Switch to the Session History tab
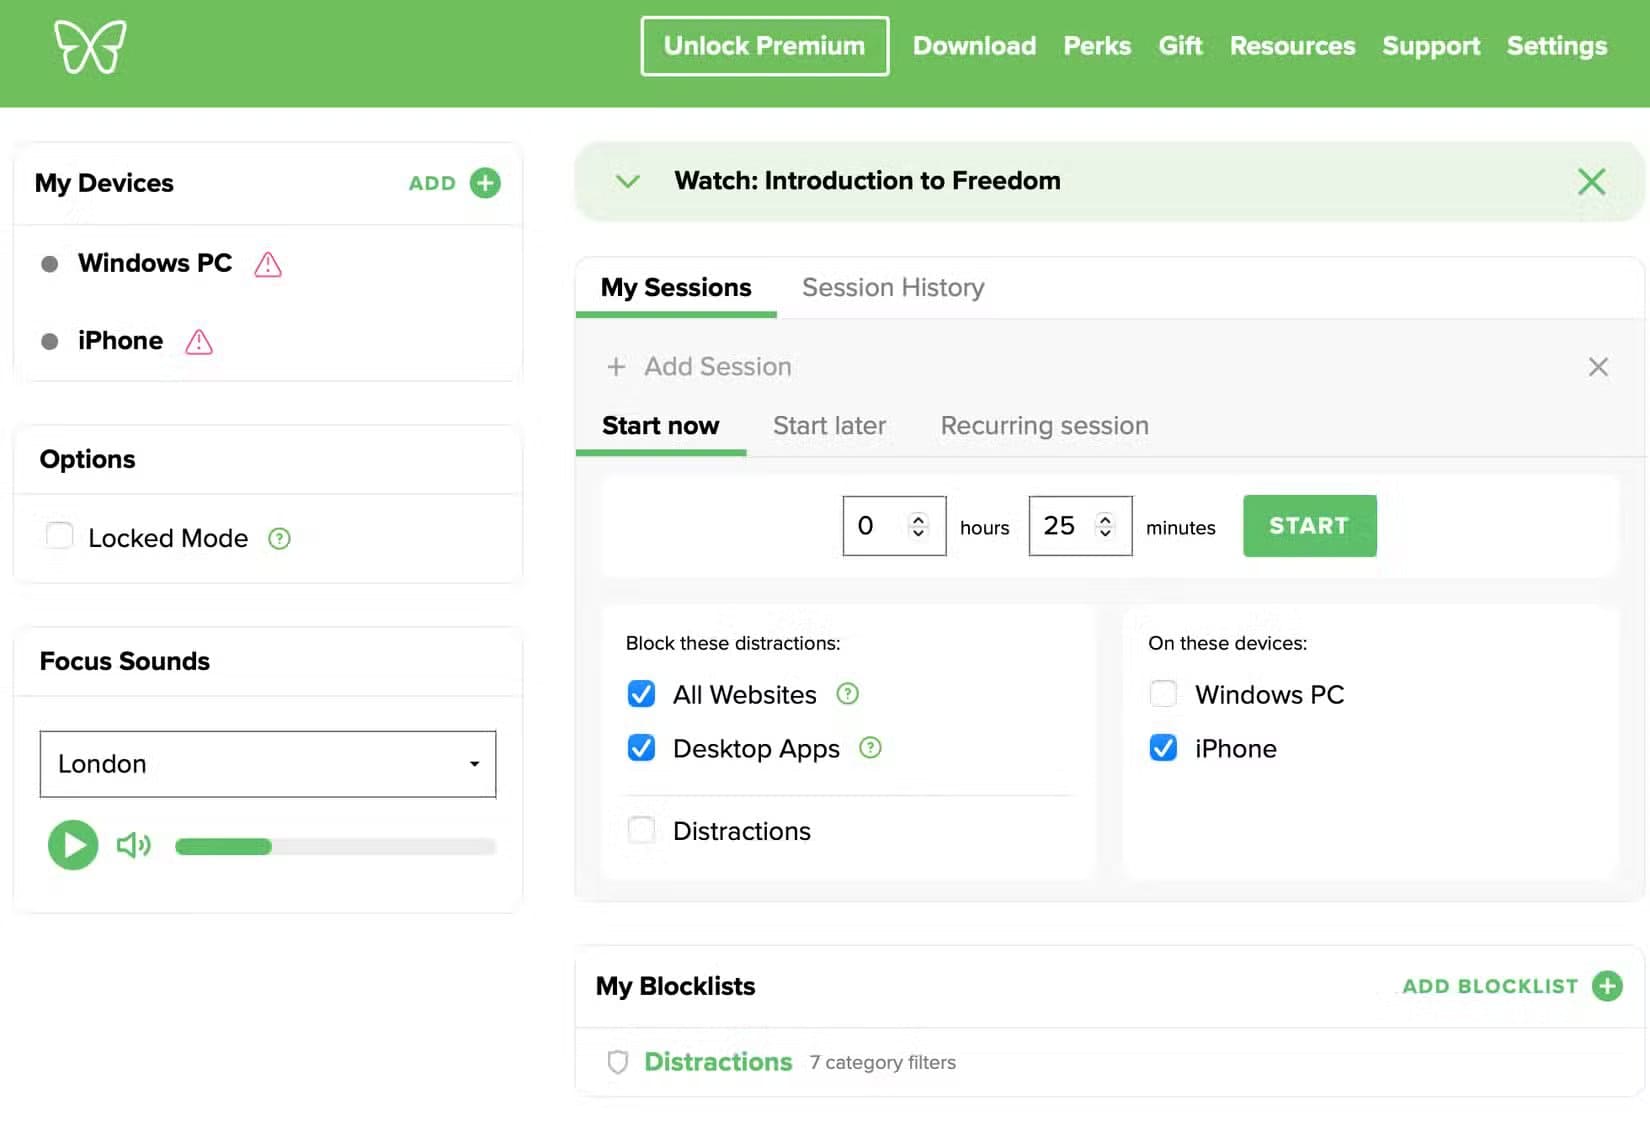This screenshot has width=1650, height=1126. coord(893,288)
